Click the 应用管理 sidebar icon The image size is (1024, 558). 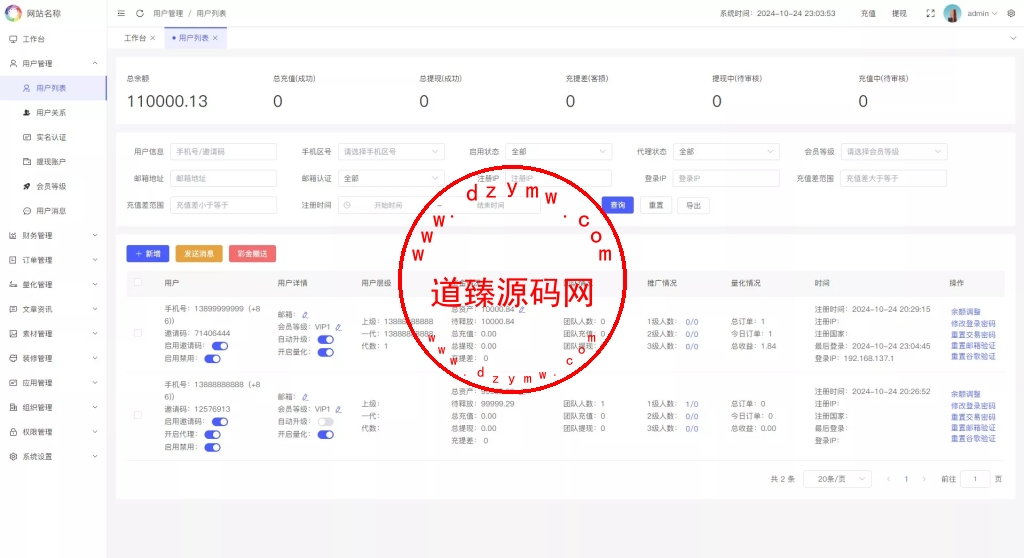13,383
